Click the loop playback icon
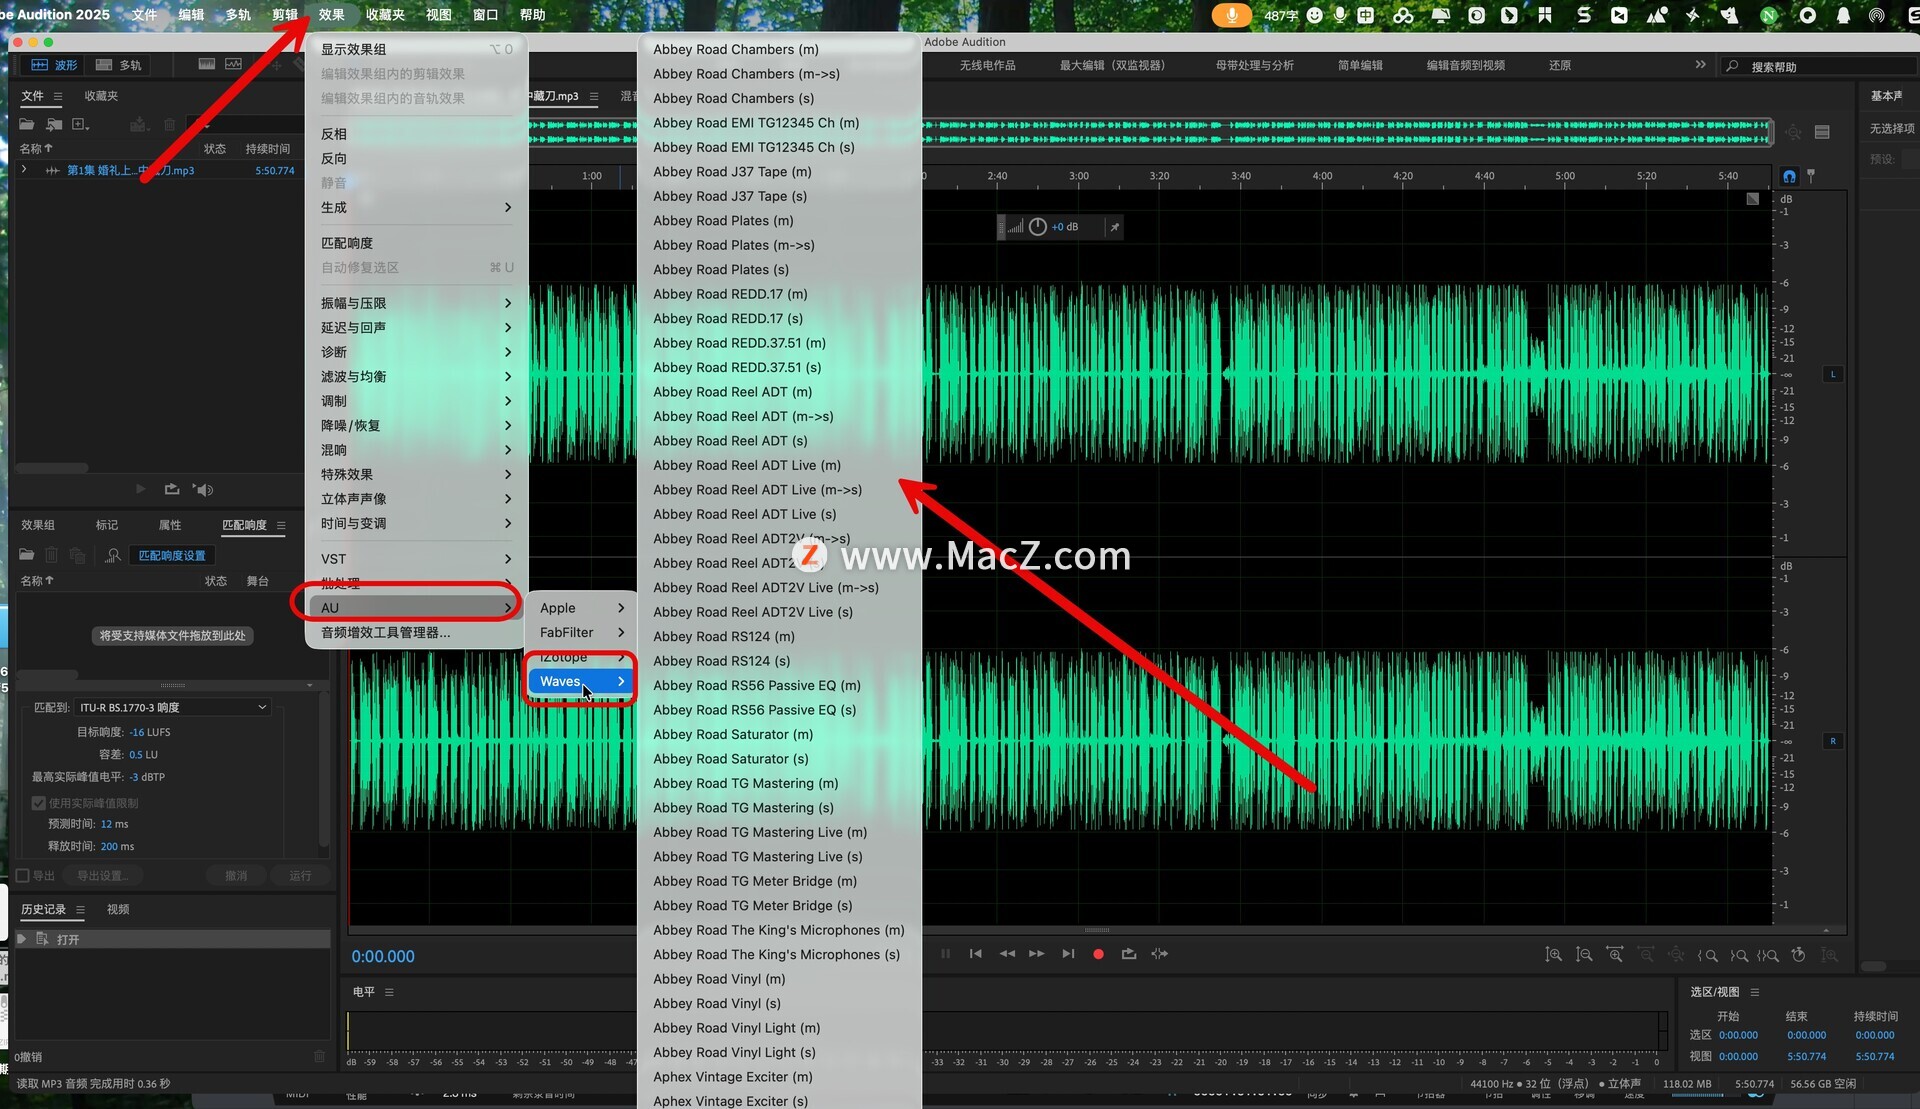The image size is (1920, 1109). click(1129, 954)
